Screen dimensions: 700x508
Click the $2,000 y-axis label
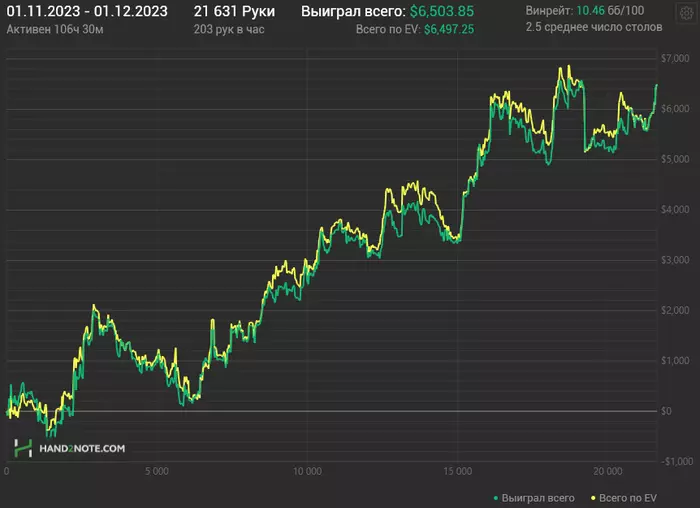coord(675,310)
